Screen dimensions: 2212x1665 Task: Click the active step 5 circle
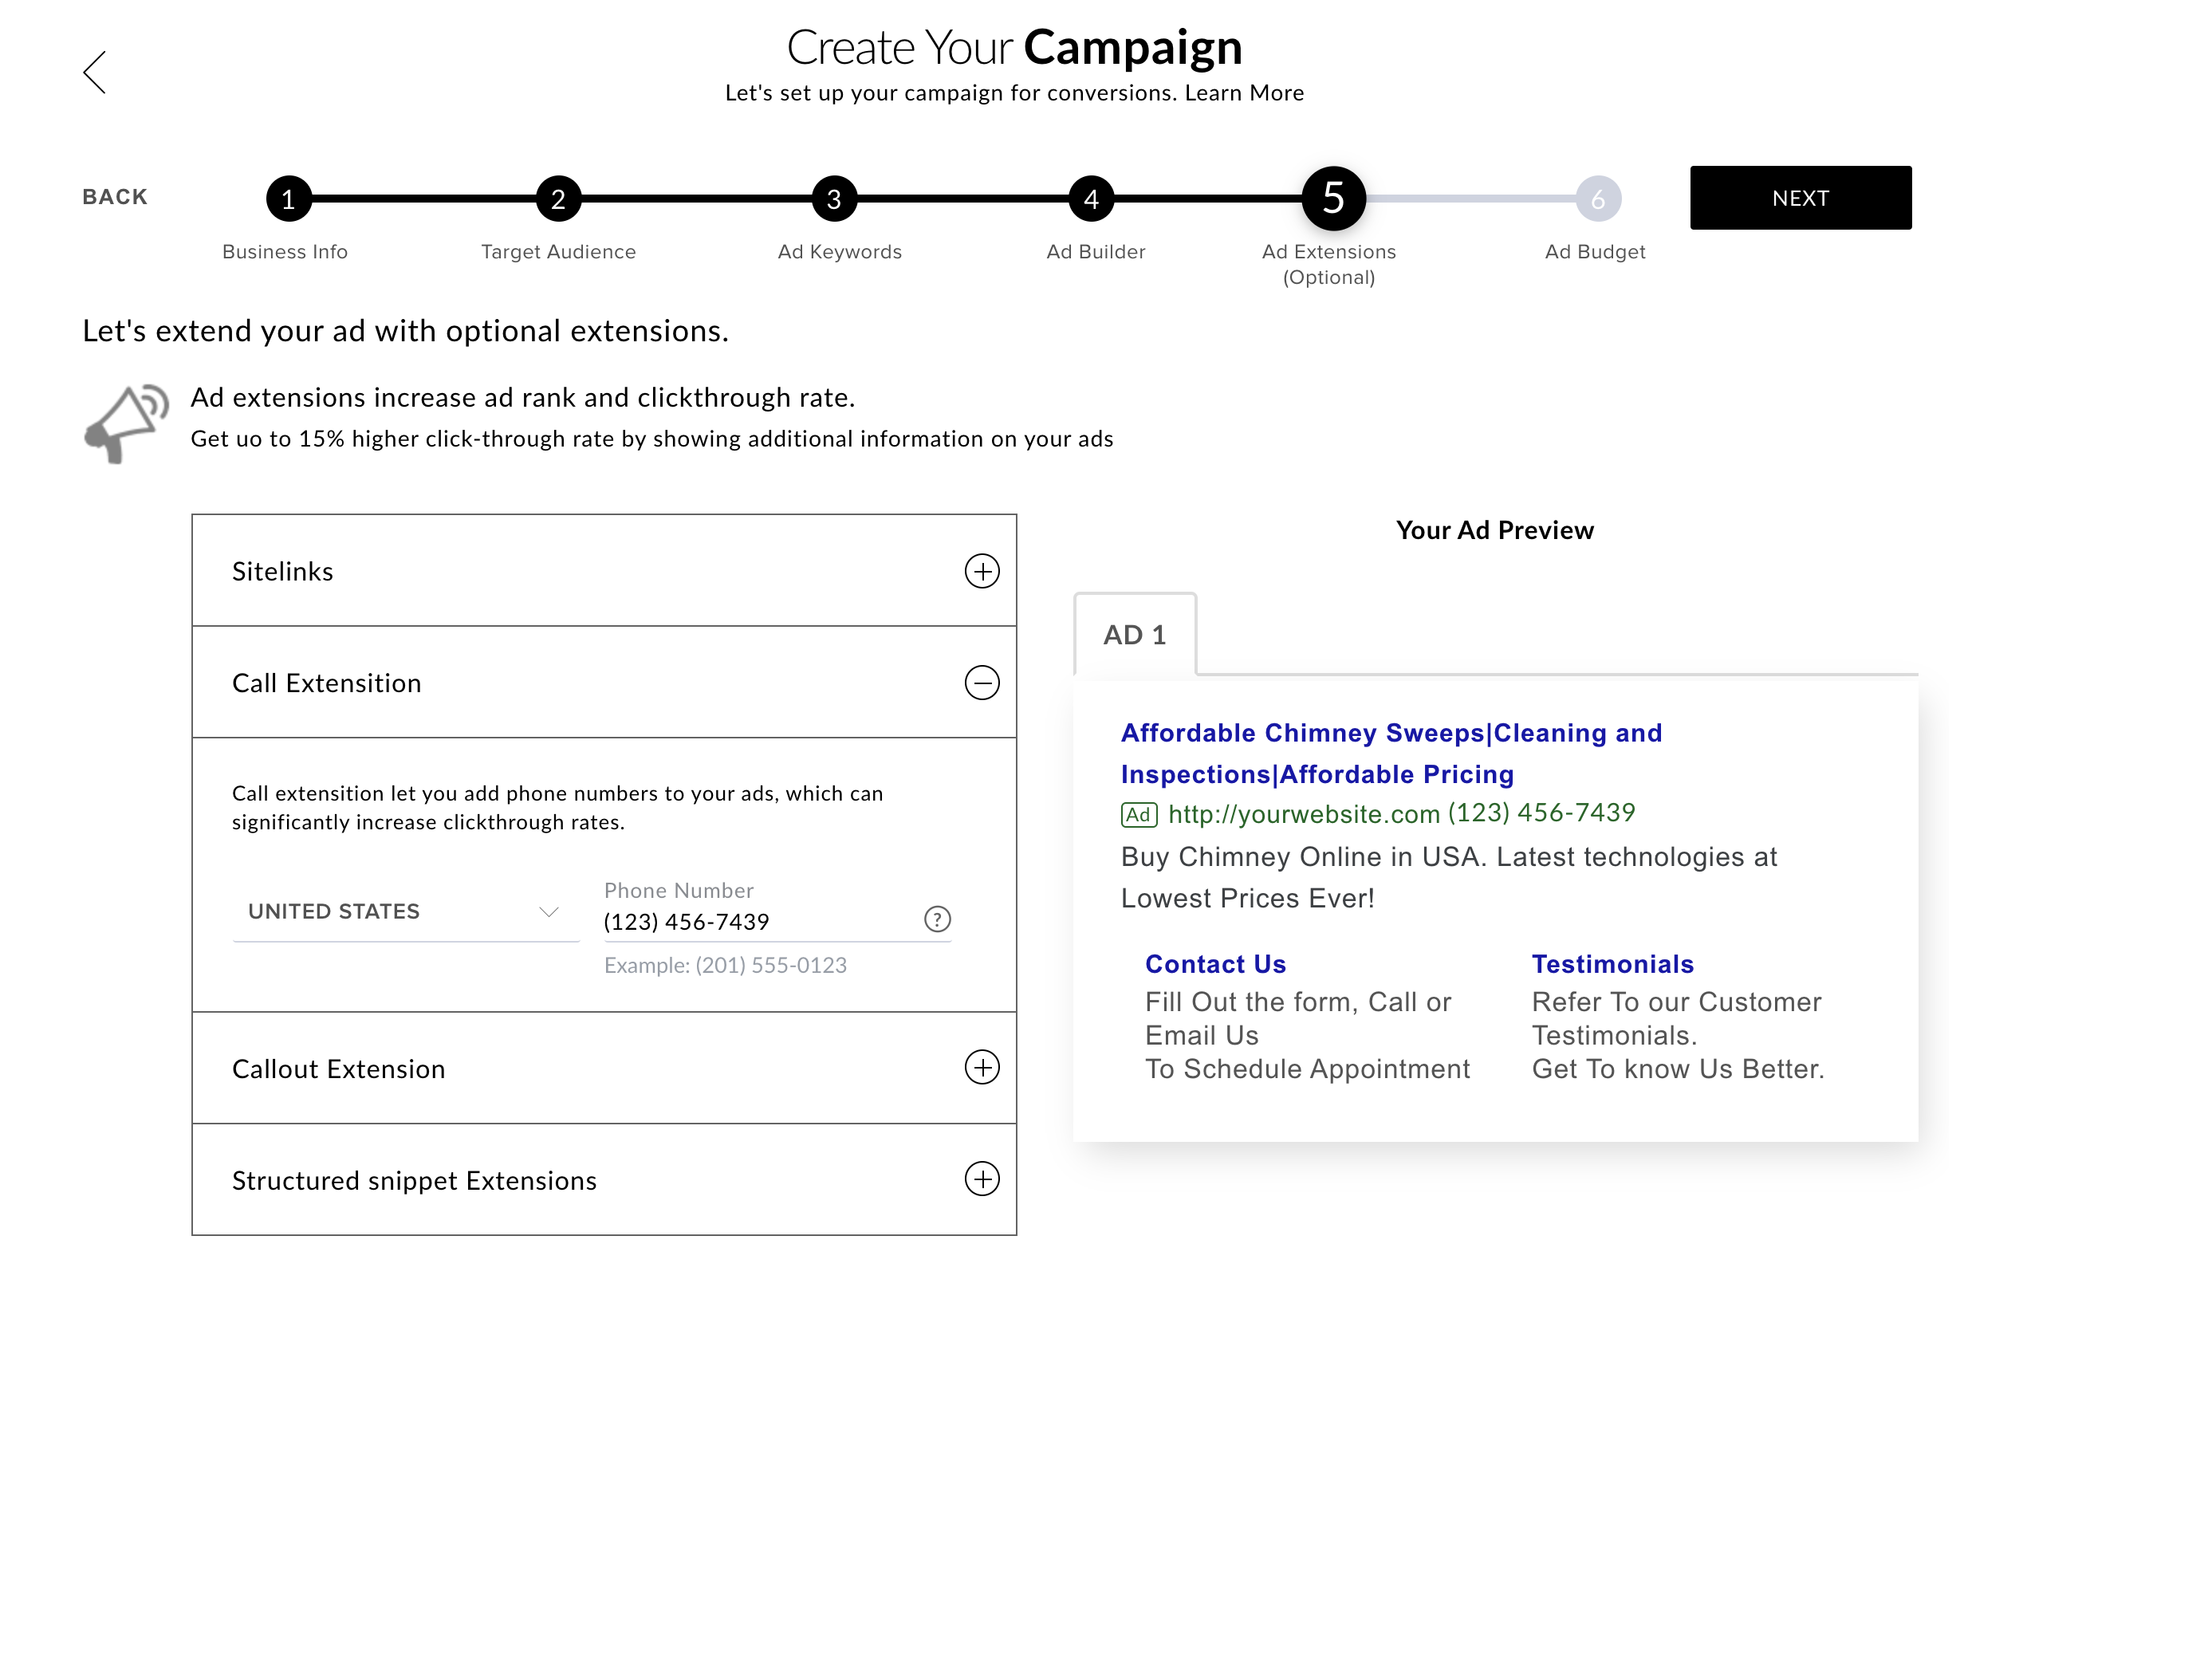(1333, 198)
